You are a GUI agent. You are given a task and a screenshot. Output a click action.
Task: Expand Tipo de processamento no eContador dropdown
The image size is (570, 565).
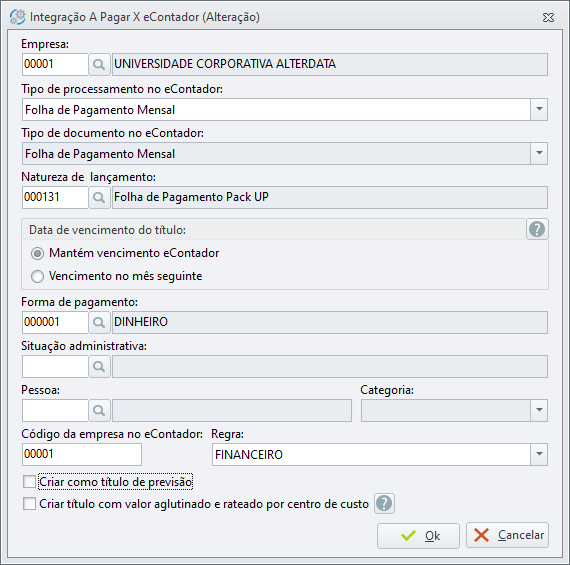(539, 109)
